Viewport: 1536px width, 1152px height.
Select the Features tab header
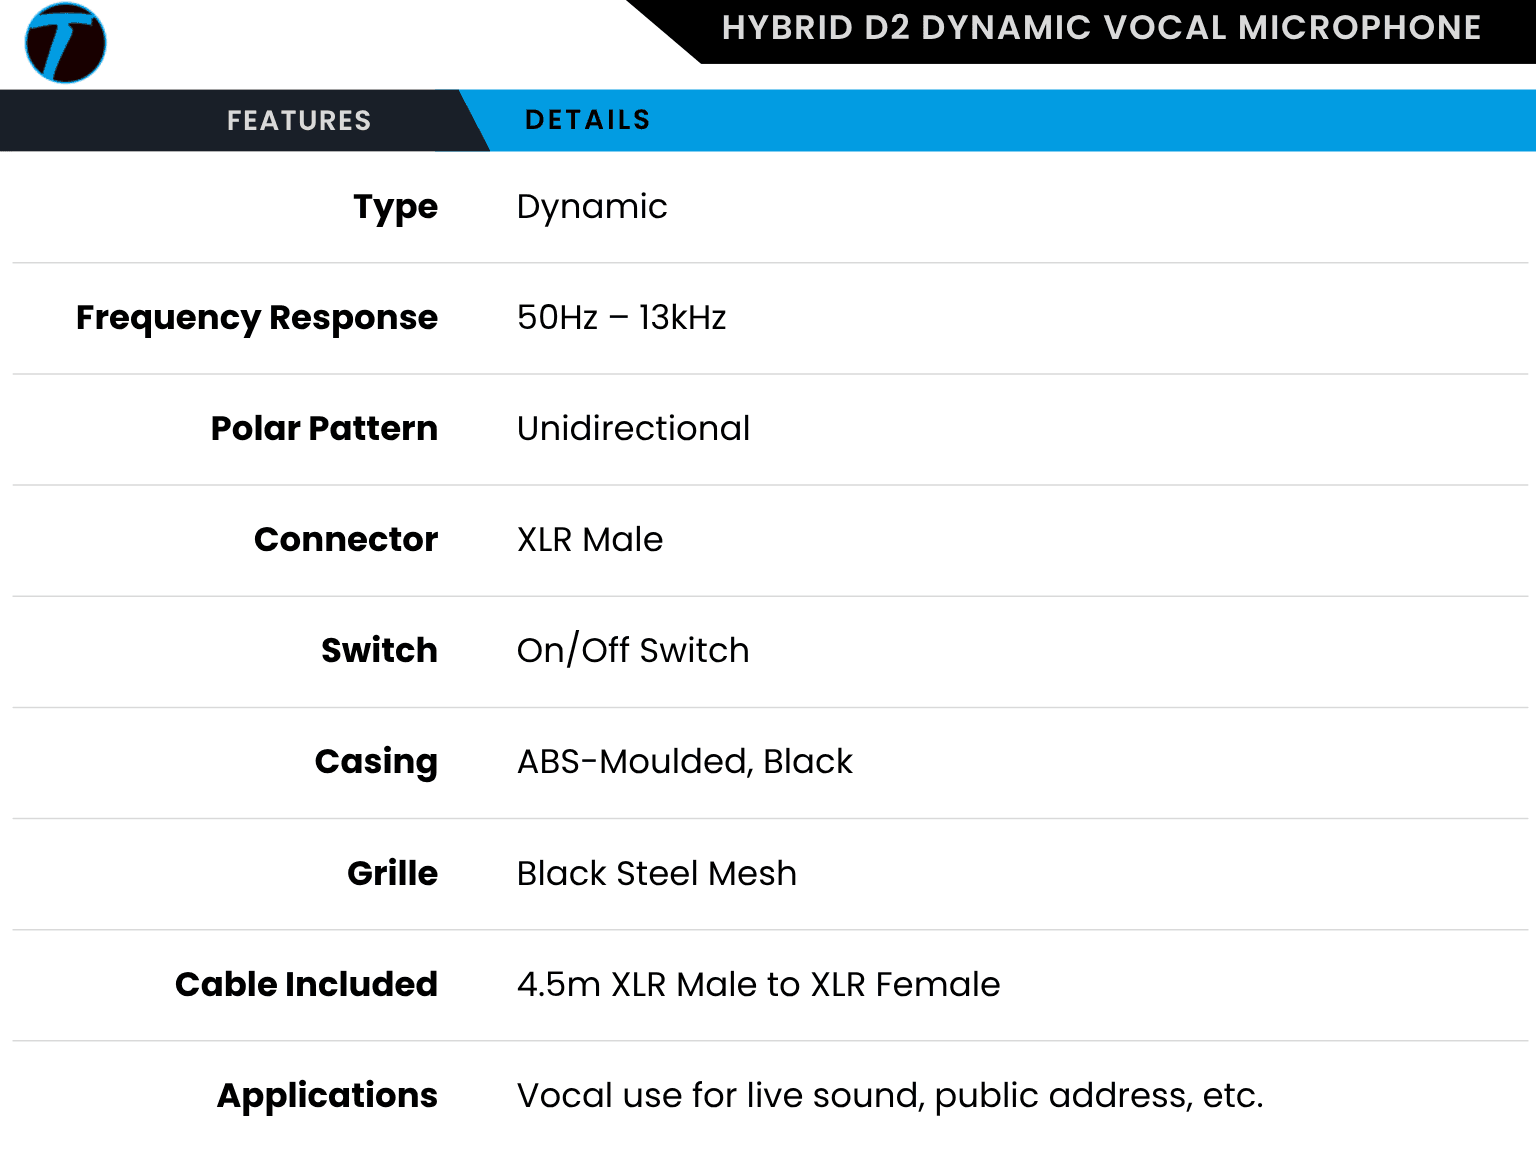298,121
